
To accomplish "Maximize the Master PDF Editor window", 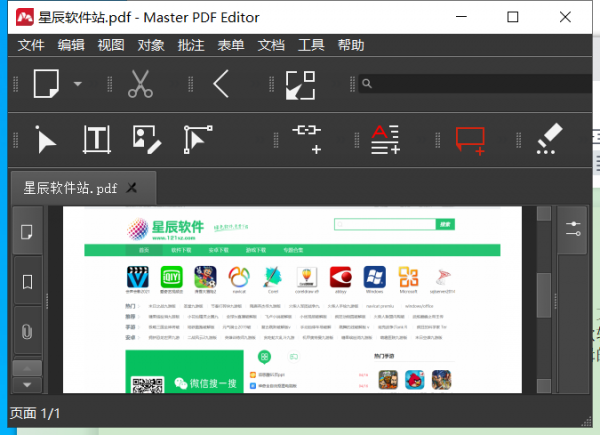I will (x=512, y=17).
